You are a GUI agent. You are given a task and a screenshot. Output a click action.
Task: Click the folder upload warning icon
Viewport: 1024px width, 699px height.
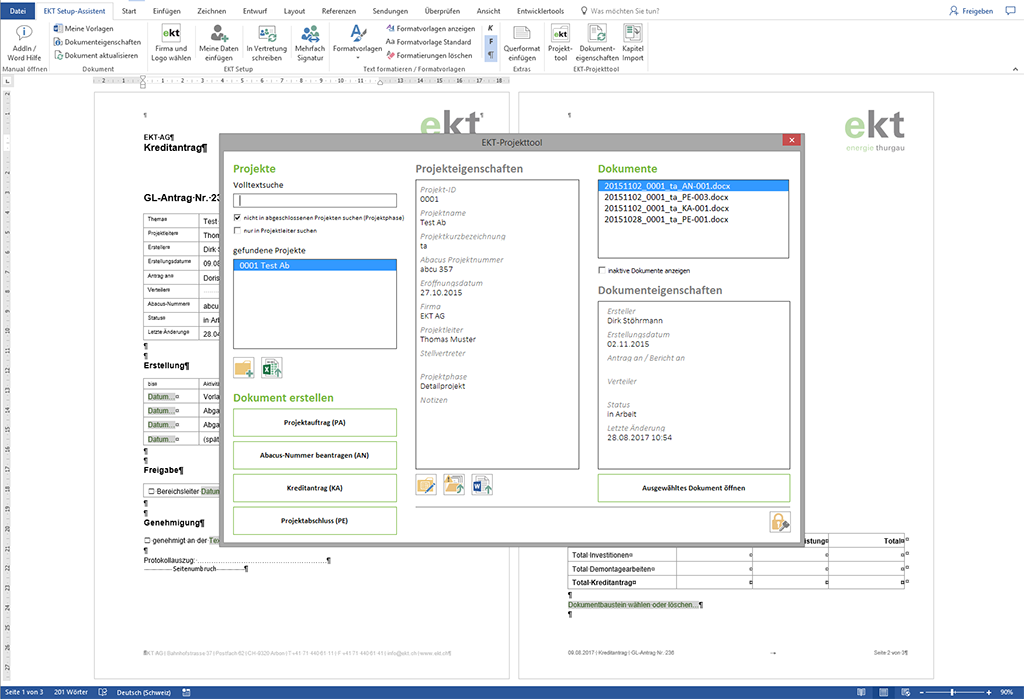(x=454, y=485)
